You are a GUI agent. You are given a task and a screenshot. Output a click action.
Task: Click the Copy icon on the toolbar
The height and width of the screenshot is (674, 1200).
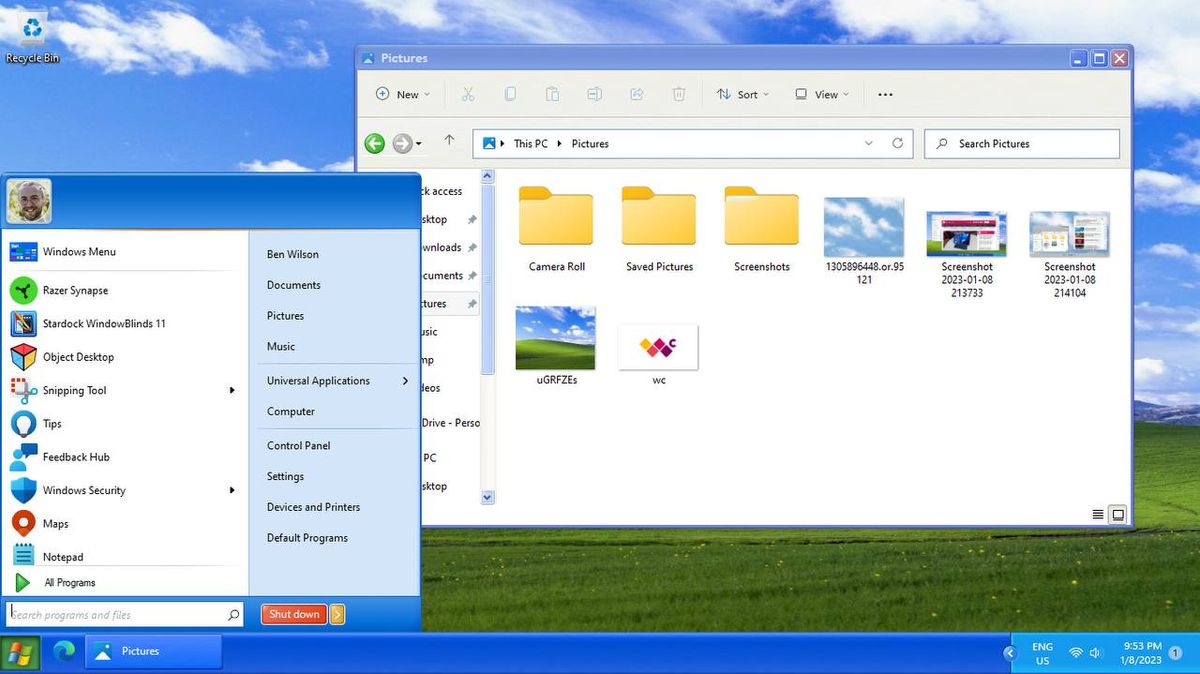(x=510, y=93)
